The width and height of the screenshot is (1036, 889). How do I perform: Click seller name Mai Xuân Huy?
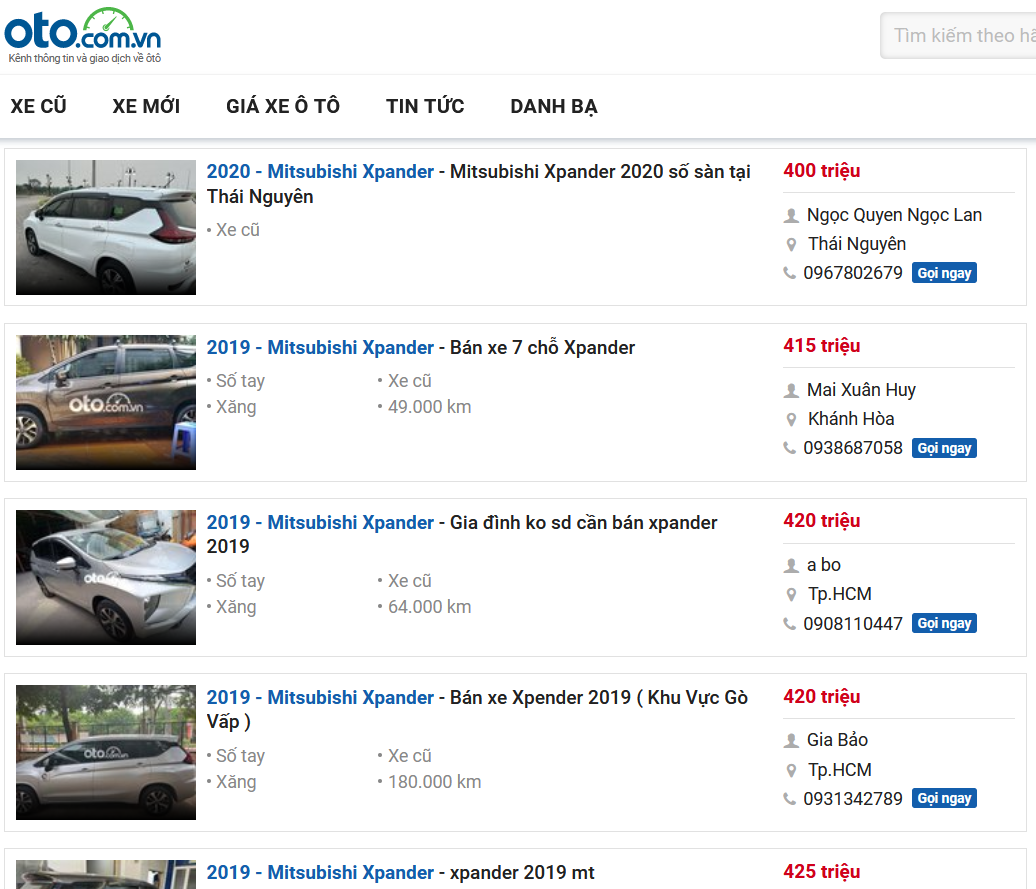[x=861, y=390]
